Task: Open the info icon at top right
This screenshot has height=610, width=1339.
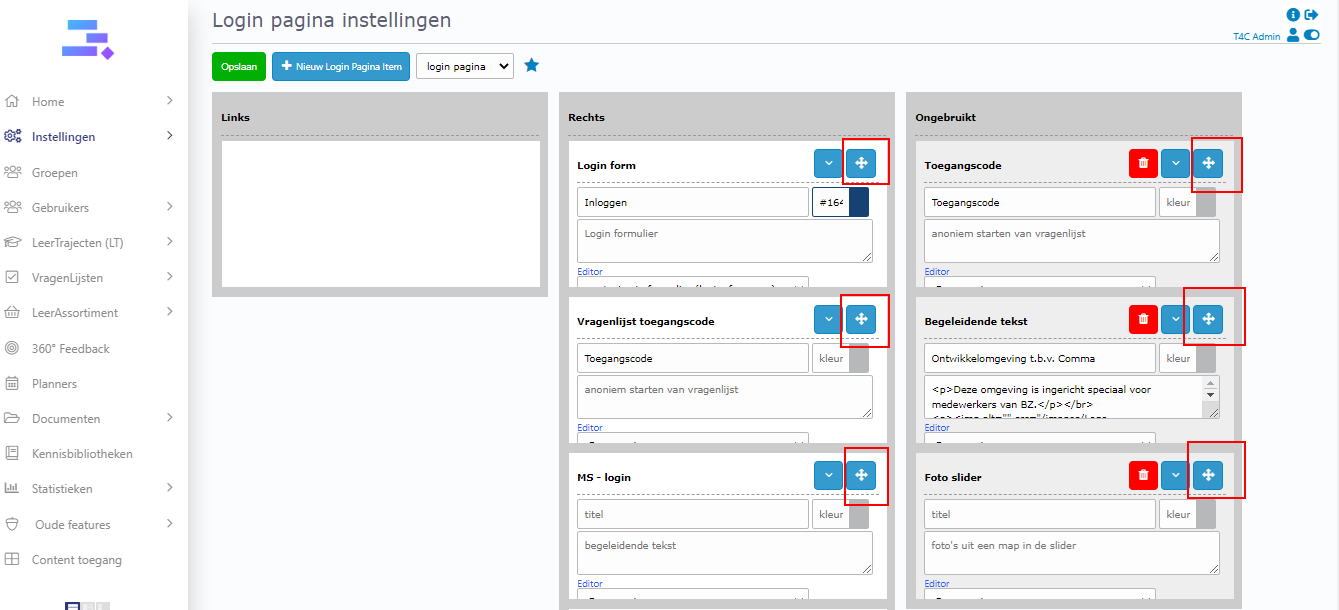Action: 1293,15
